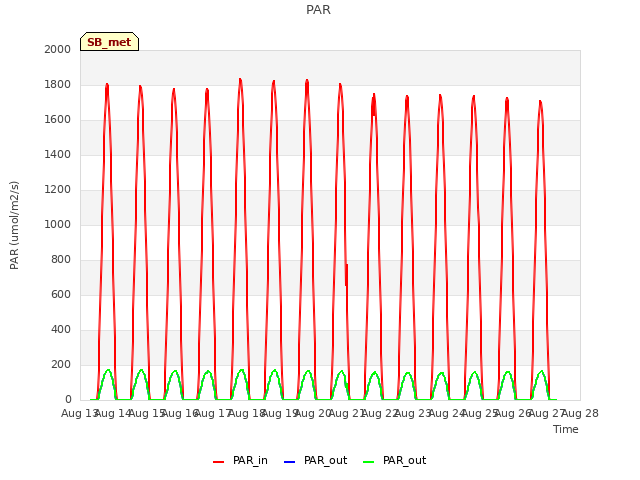Click the green PAR_out legend swatch

tap(369, 462)
